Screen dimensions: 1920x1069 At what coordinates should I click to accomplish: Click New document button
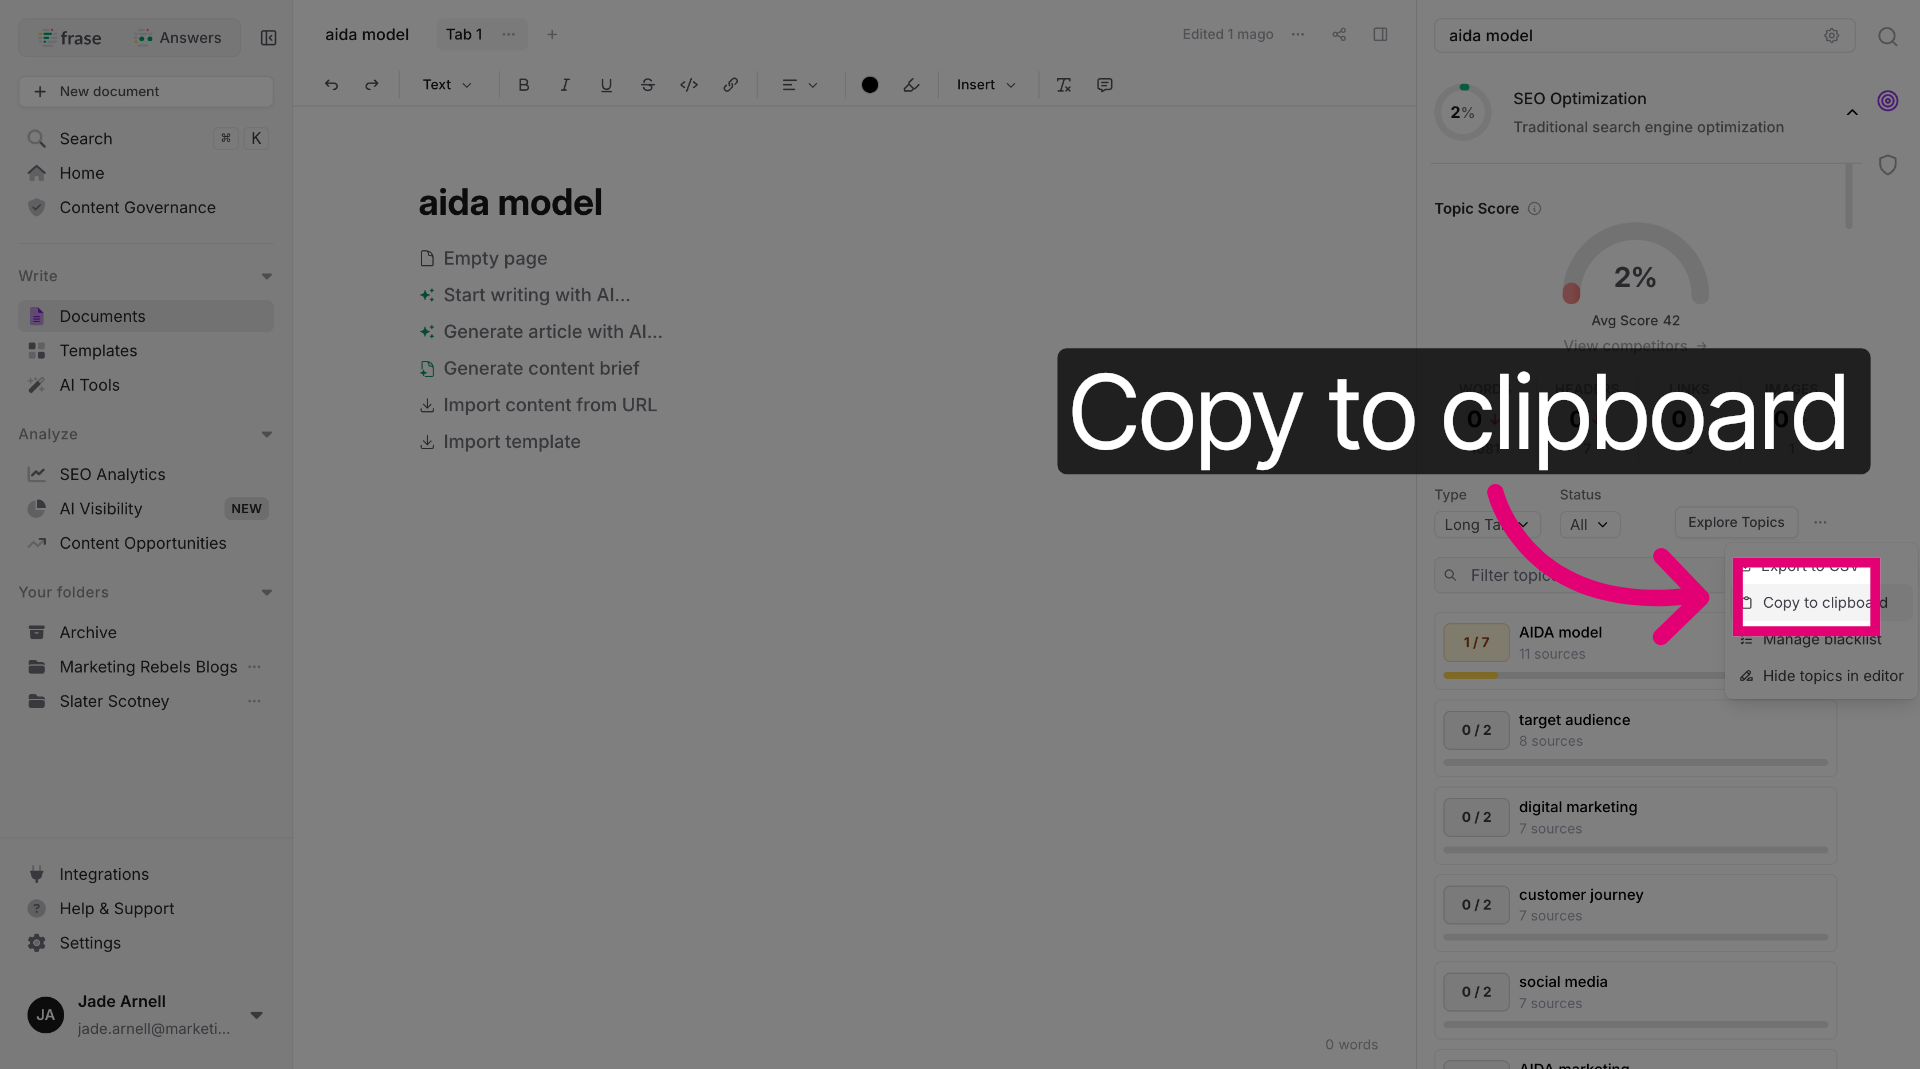(x=146, y=91)
